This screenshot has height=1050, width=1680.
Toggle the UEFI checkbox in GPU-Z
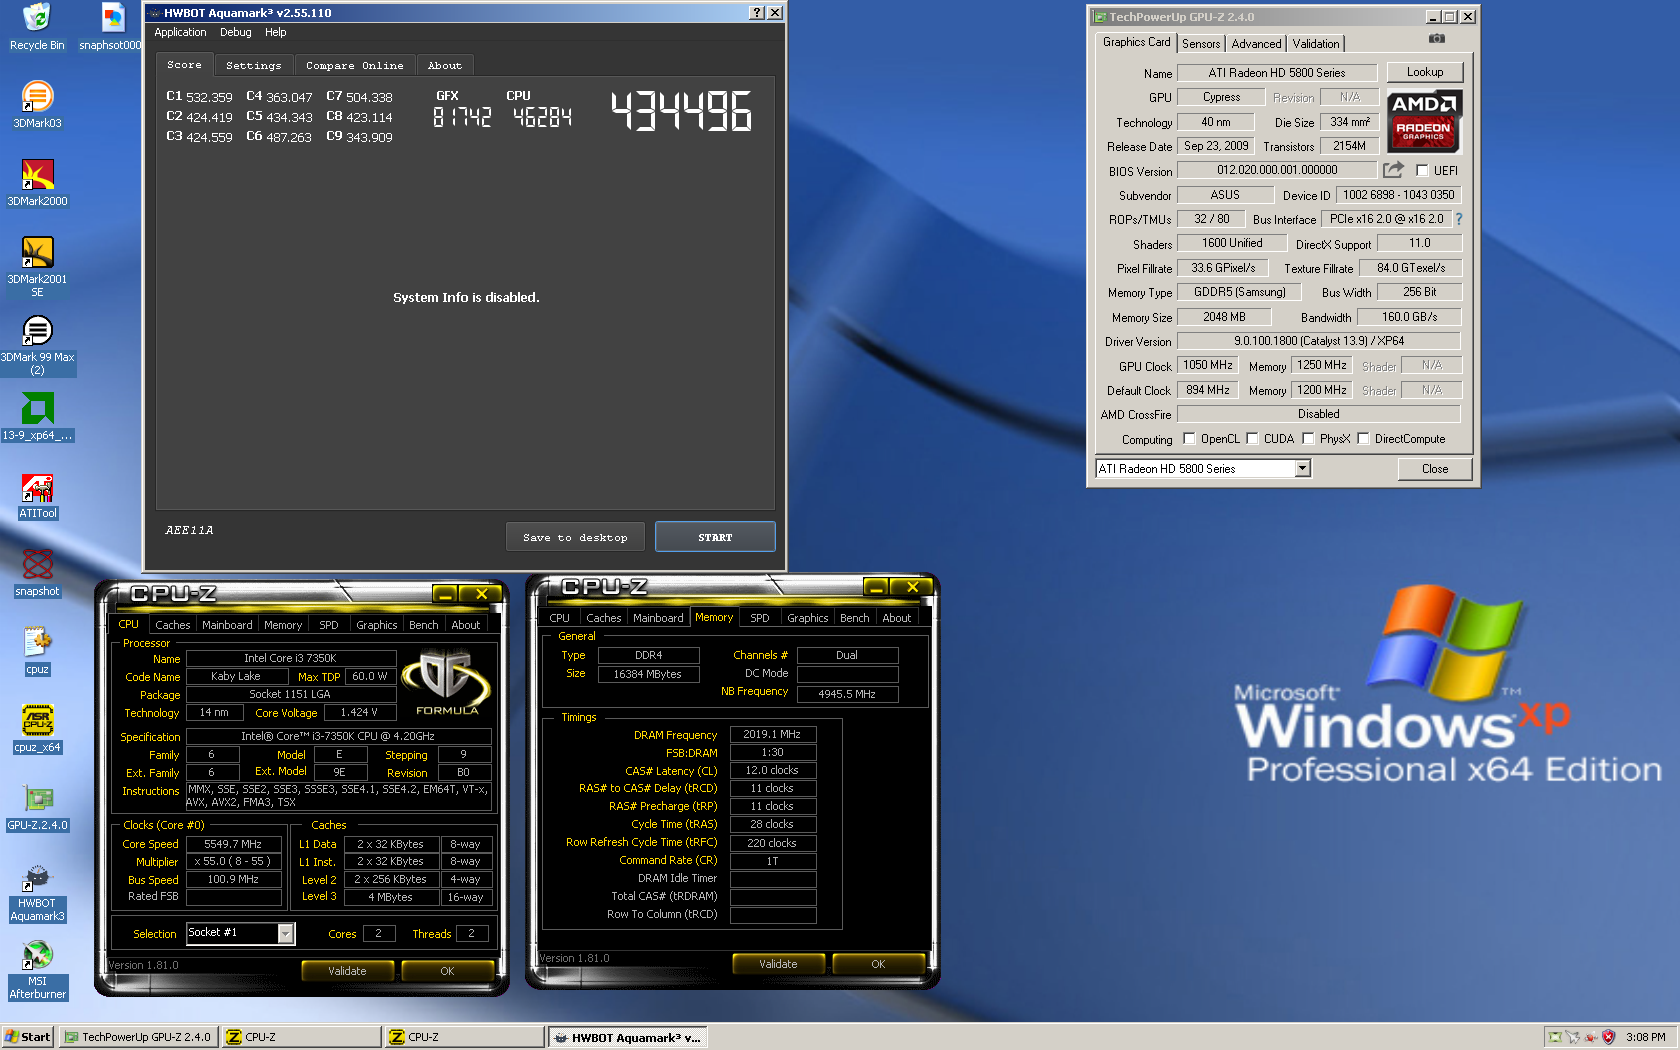[1422, 171]
